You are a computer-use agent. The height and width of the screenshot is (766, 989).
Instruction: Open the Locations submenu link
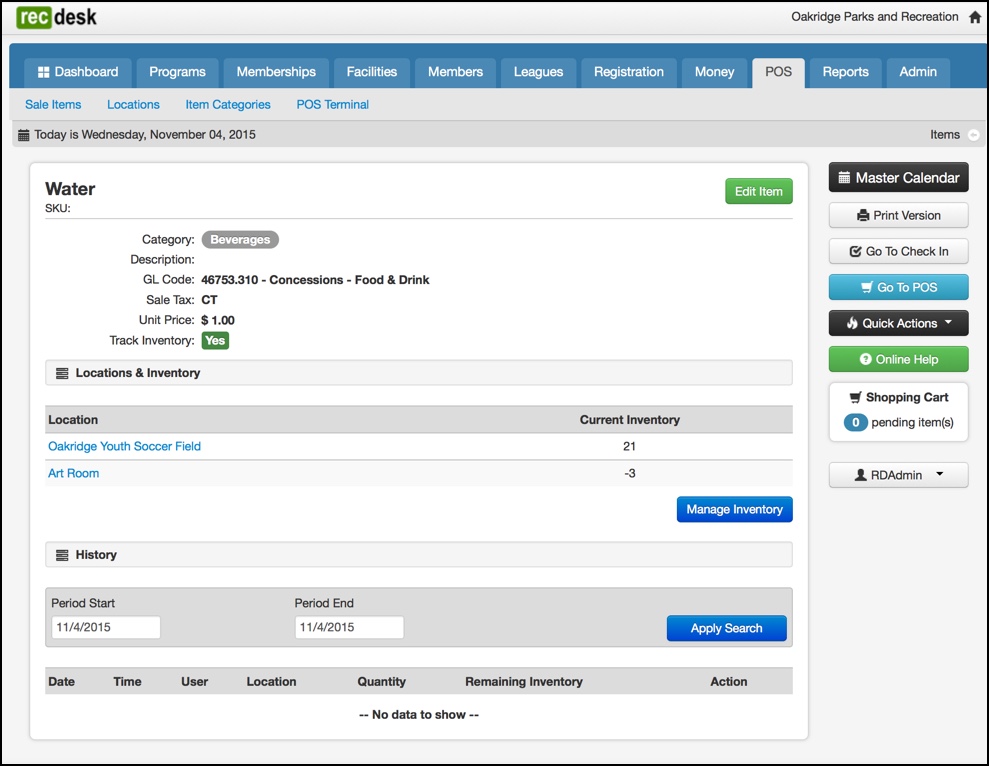tap(133, 105)
